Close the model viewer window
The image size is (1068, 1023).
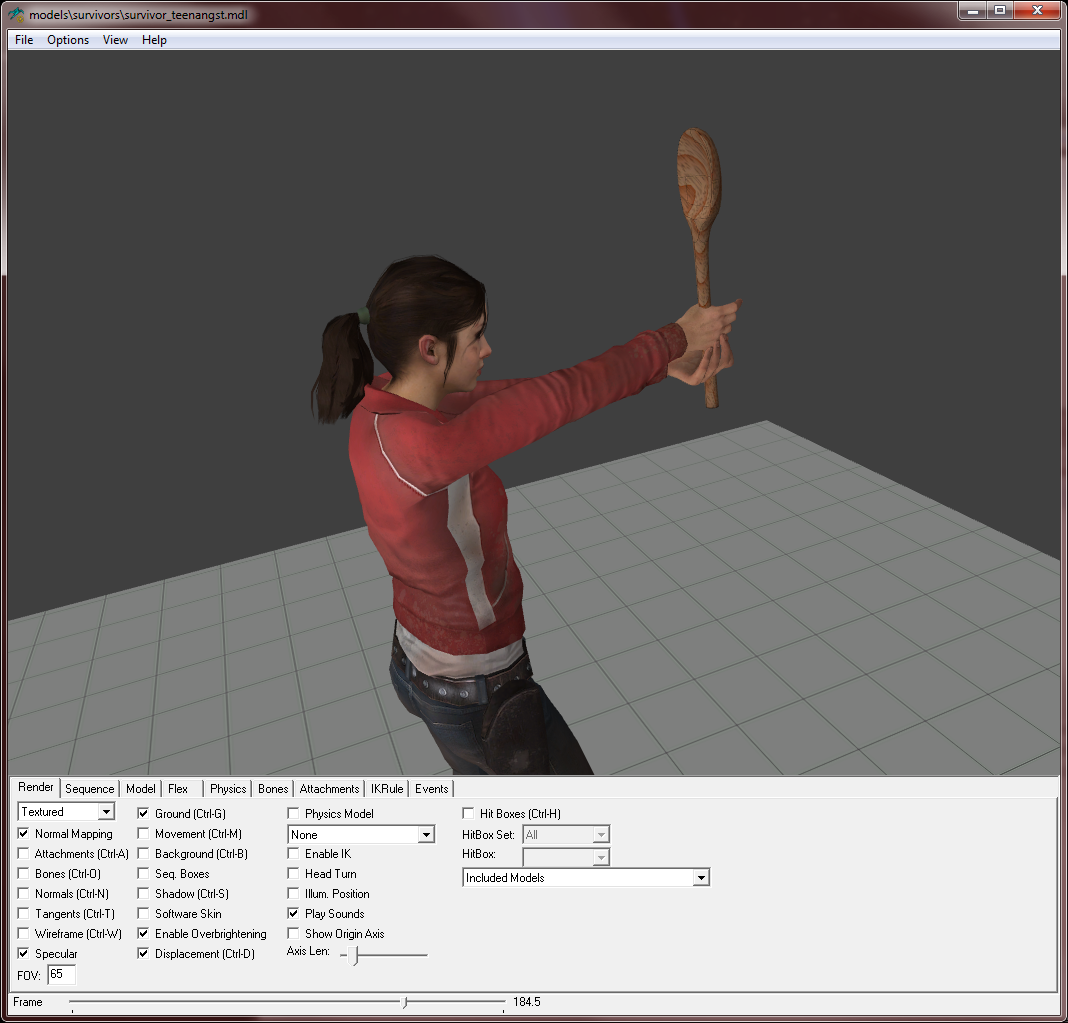(x=1037, y=10)
